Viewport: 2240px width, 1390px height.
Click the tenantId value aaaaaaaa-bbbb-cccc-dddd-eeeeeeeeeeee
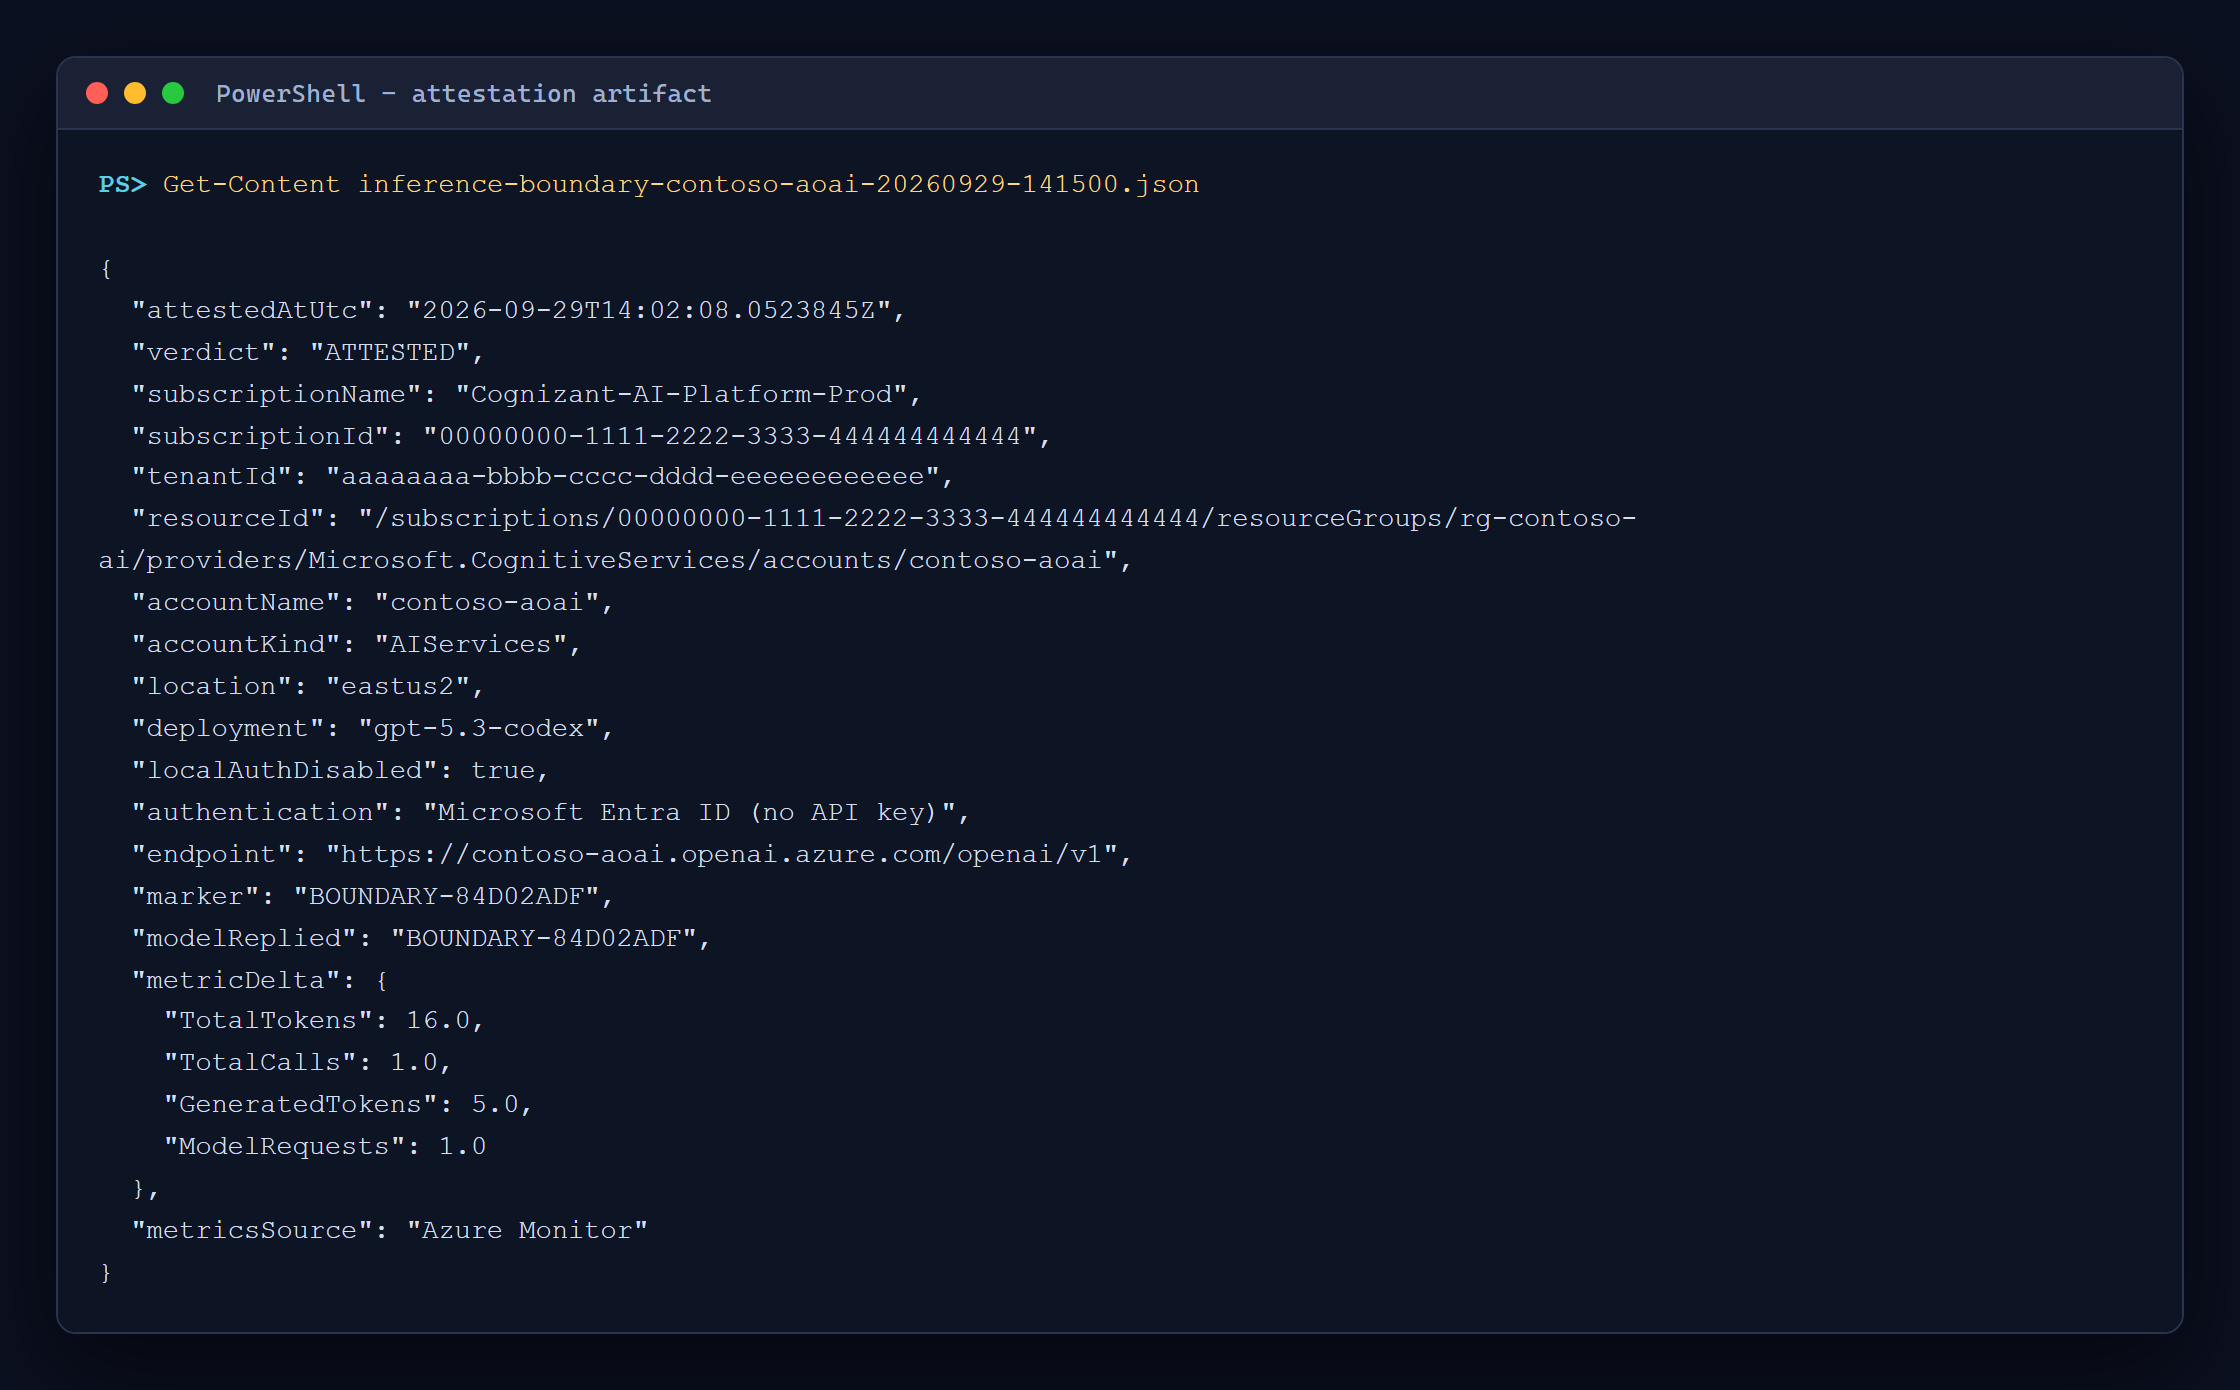coord(633,476)
